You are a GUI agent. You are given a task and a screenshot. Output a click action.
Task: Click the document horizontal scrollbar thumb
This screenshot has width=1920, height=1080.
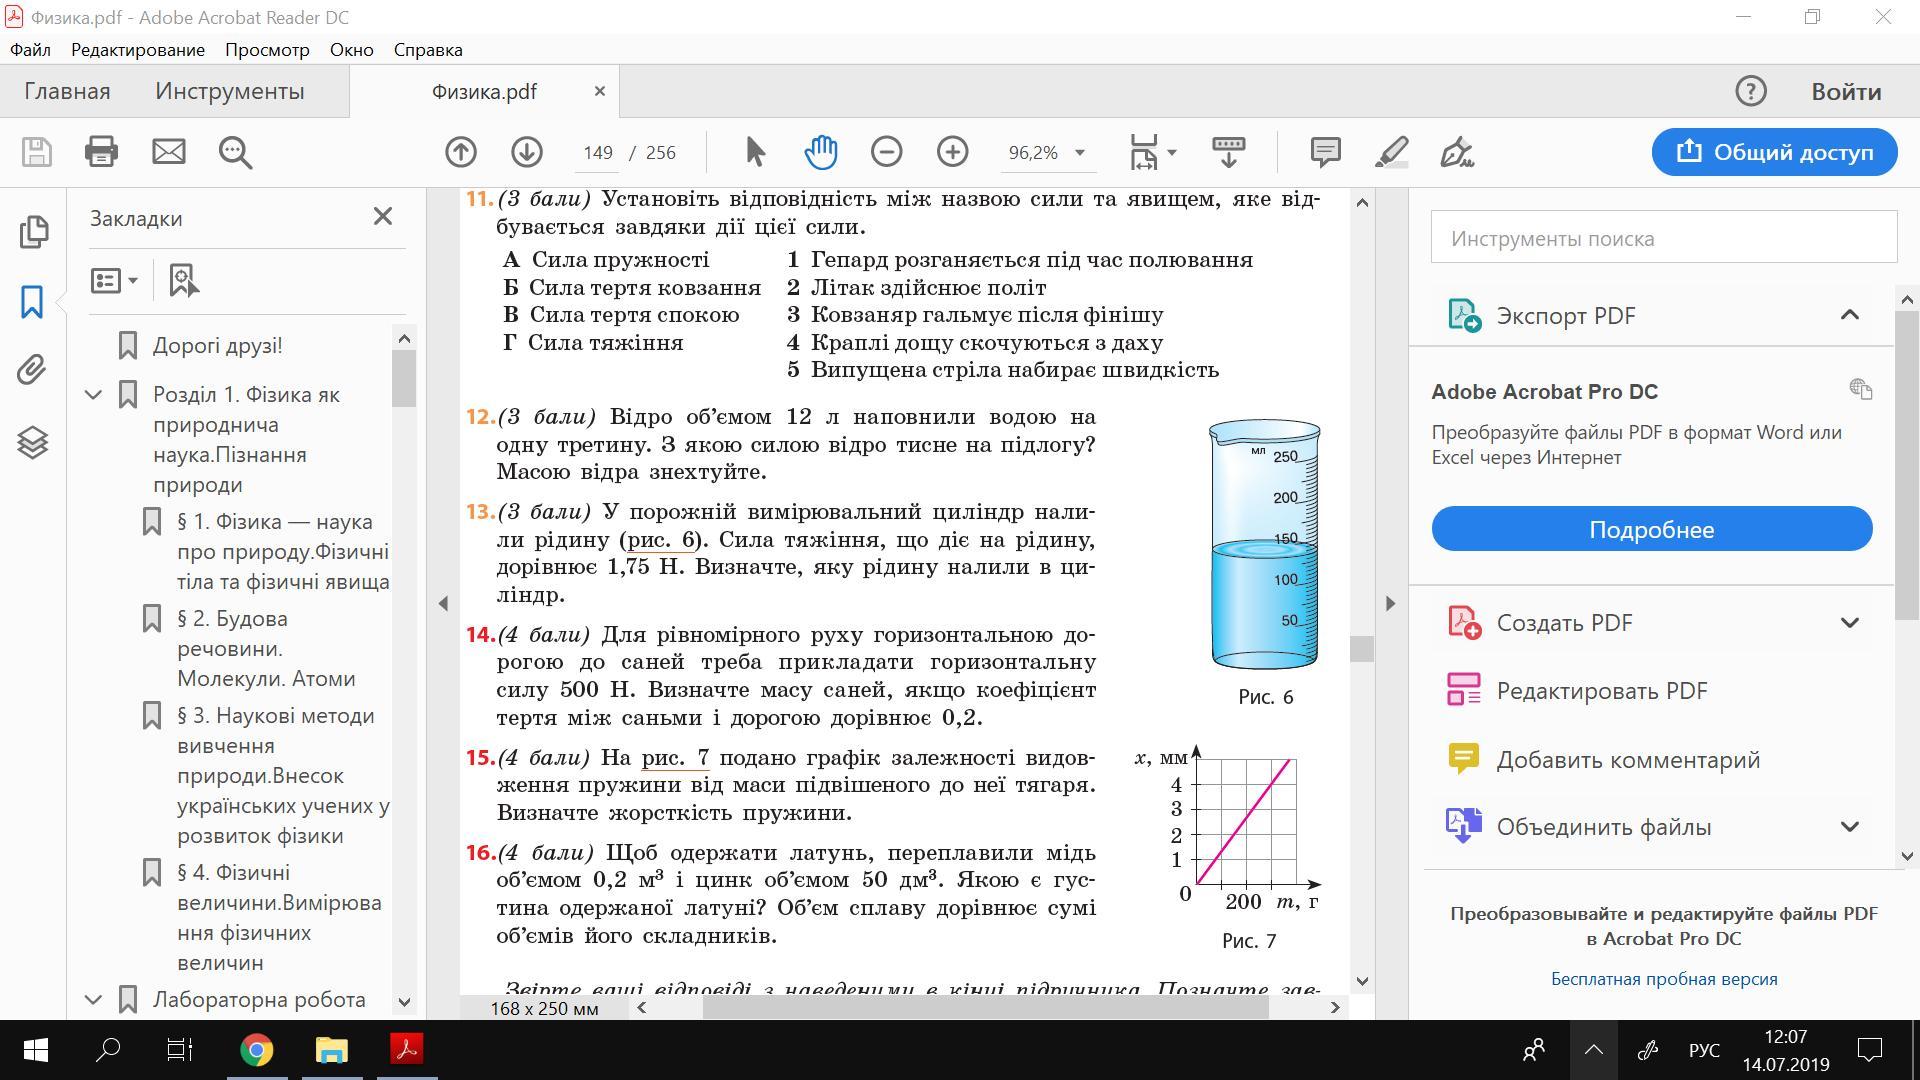(985, 1007)
